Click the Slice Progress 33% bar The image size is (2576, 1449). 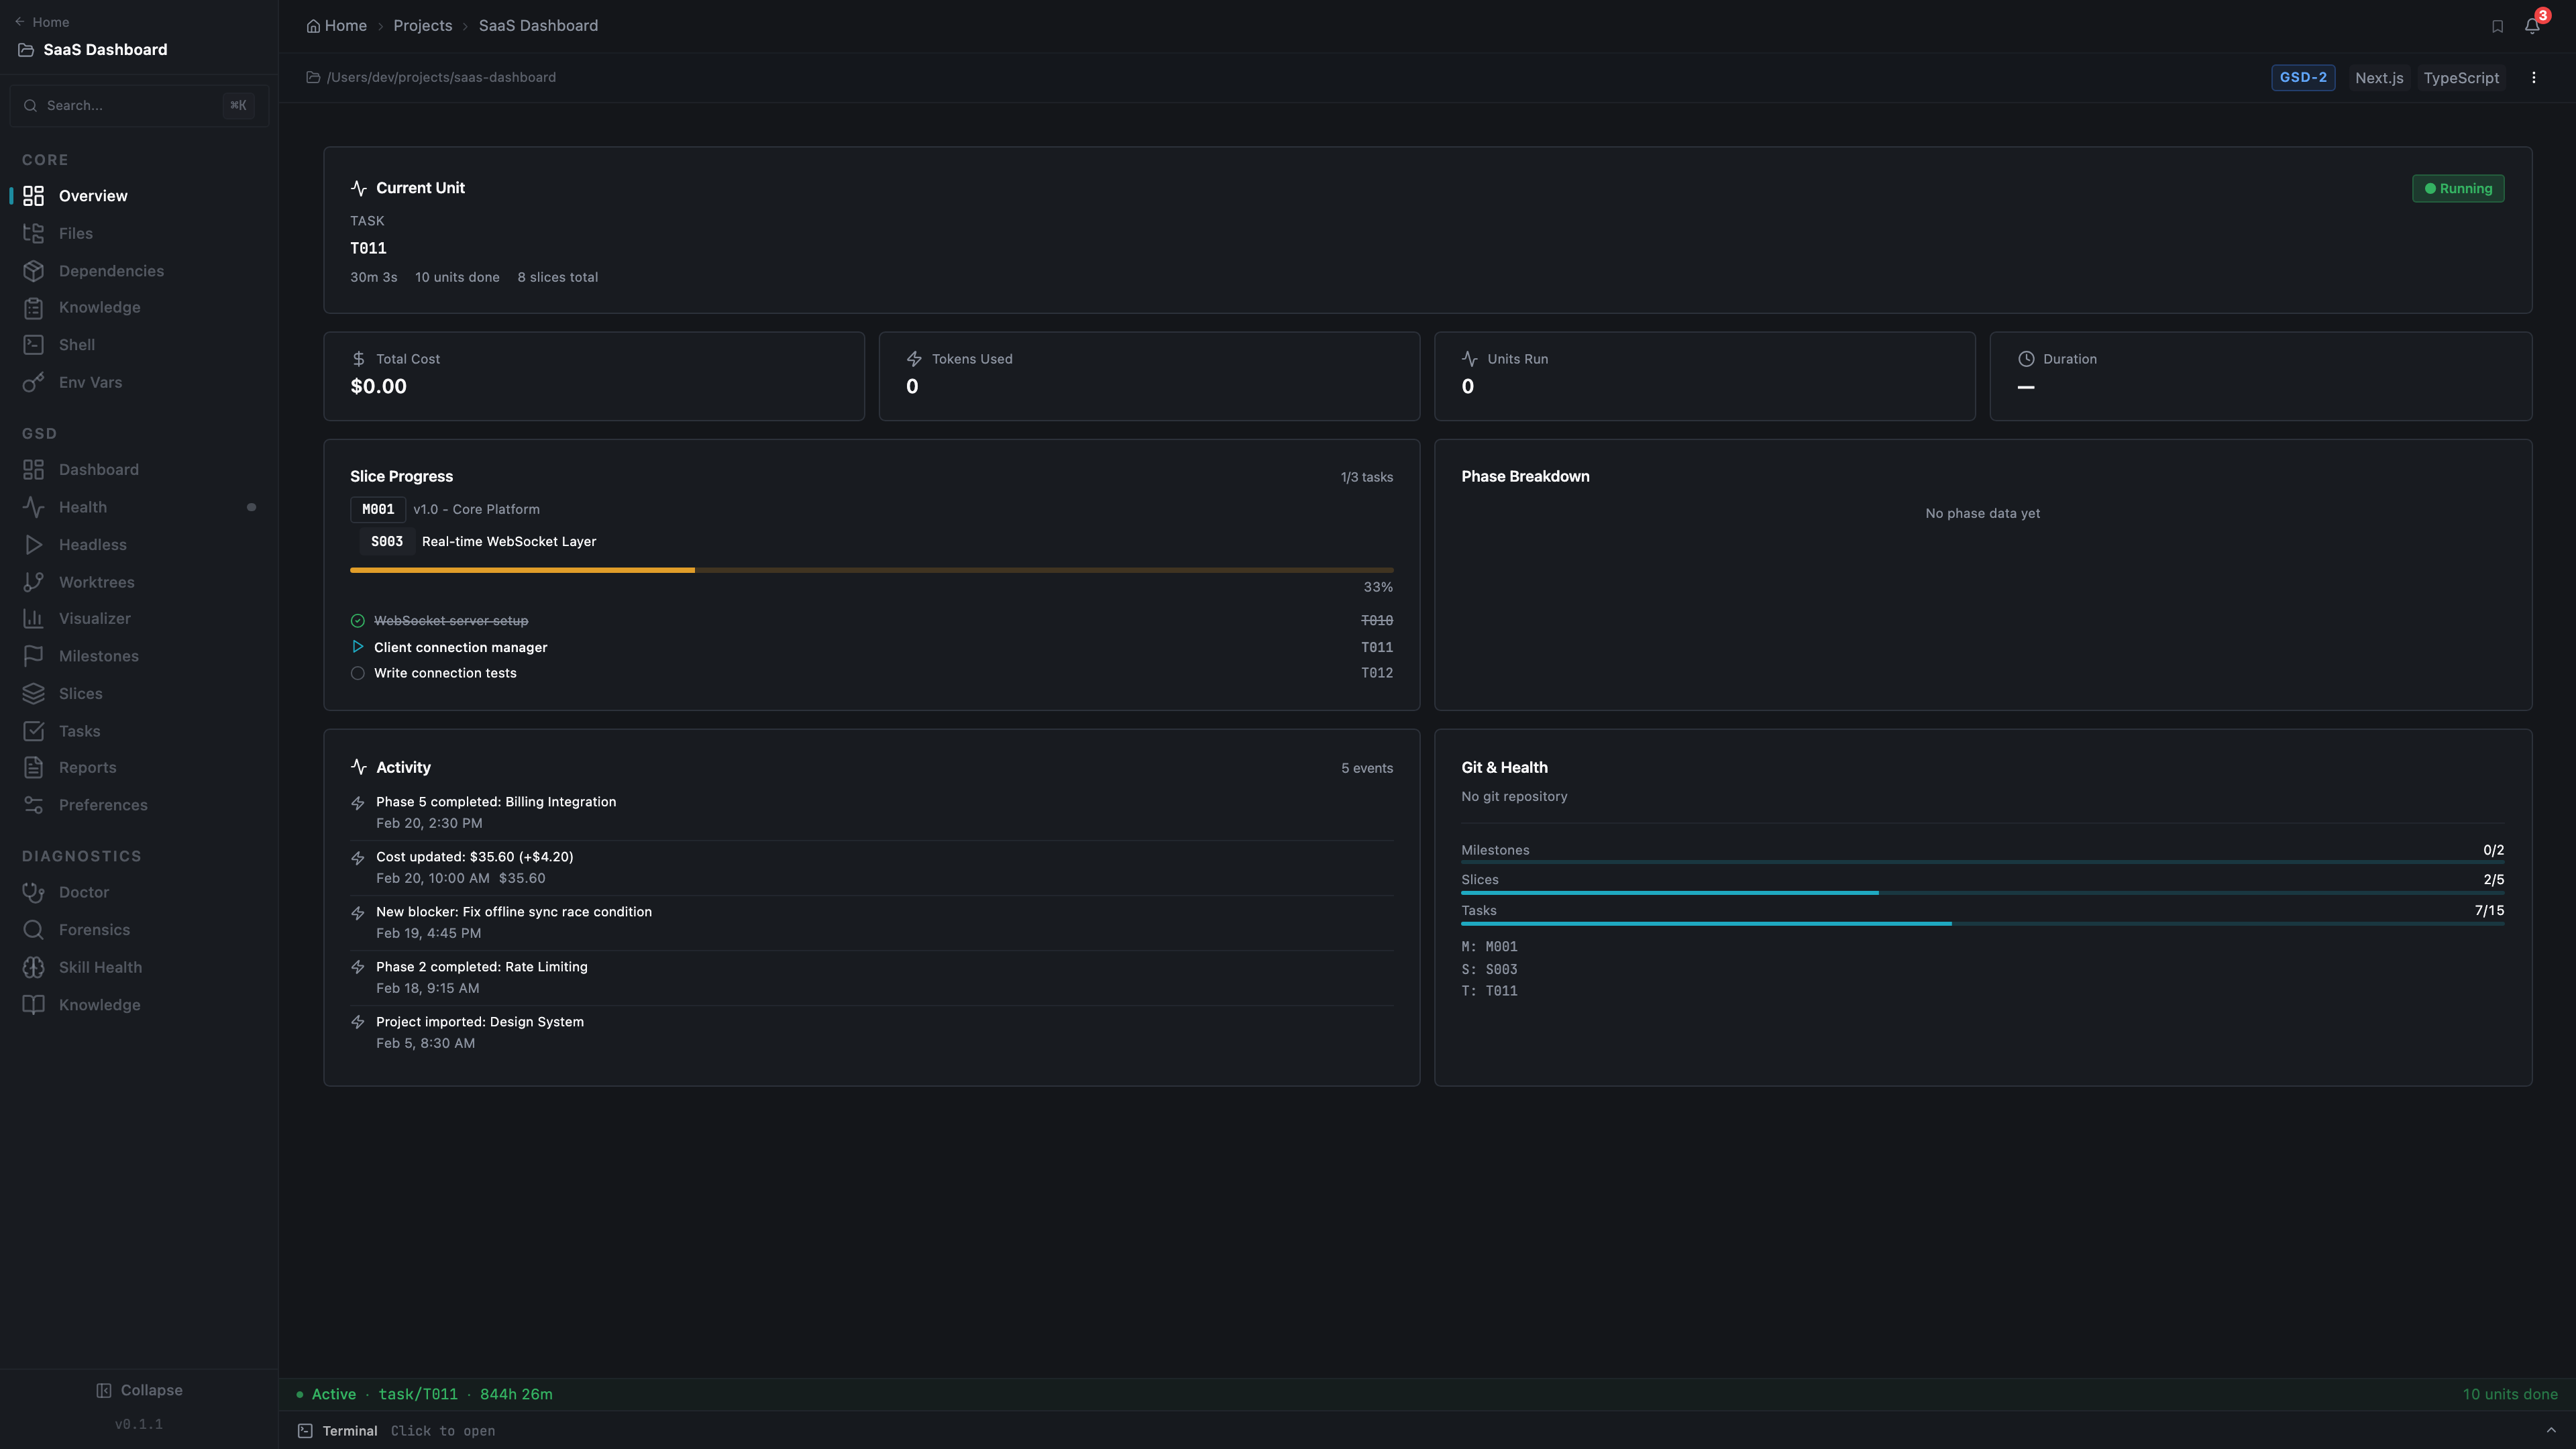point(870,570)
